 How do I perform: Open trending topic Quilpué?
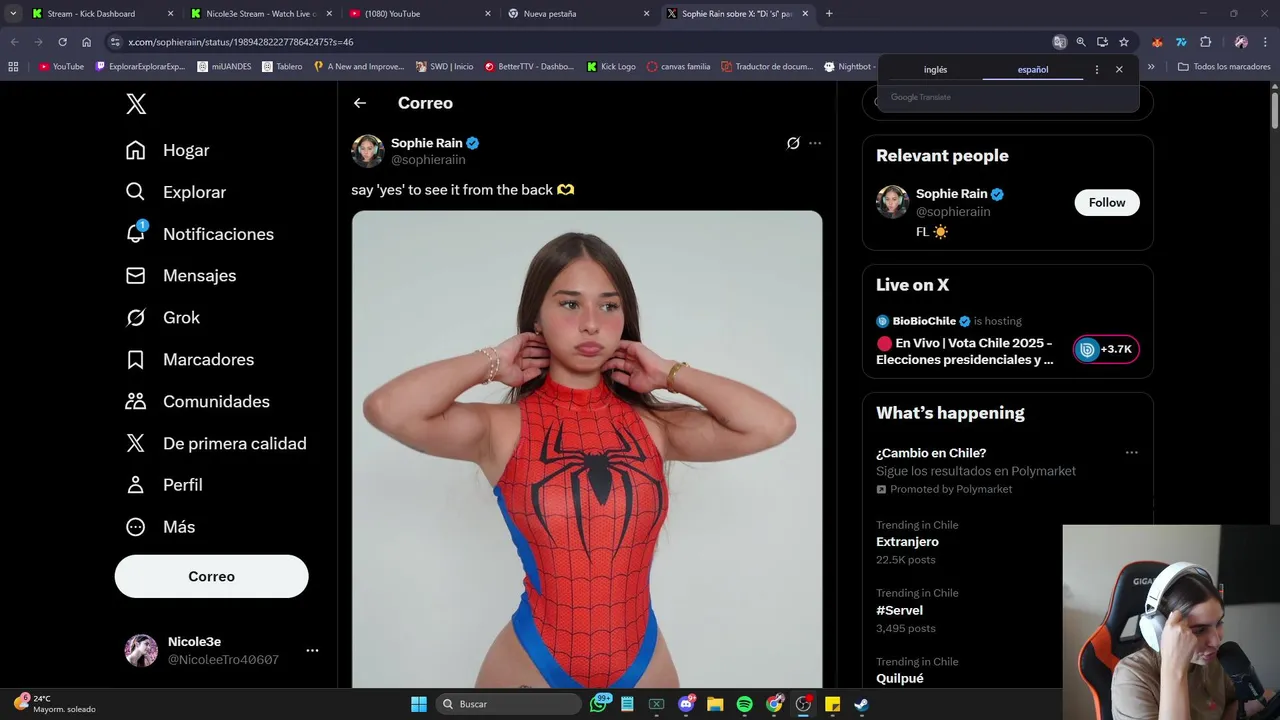900,678
